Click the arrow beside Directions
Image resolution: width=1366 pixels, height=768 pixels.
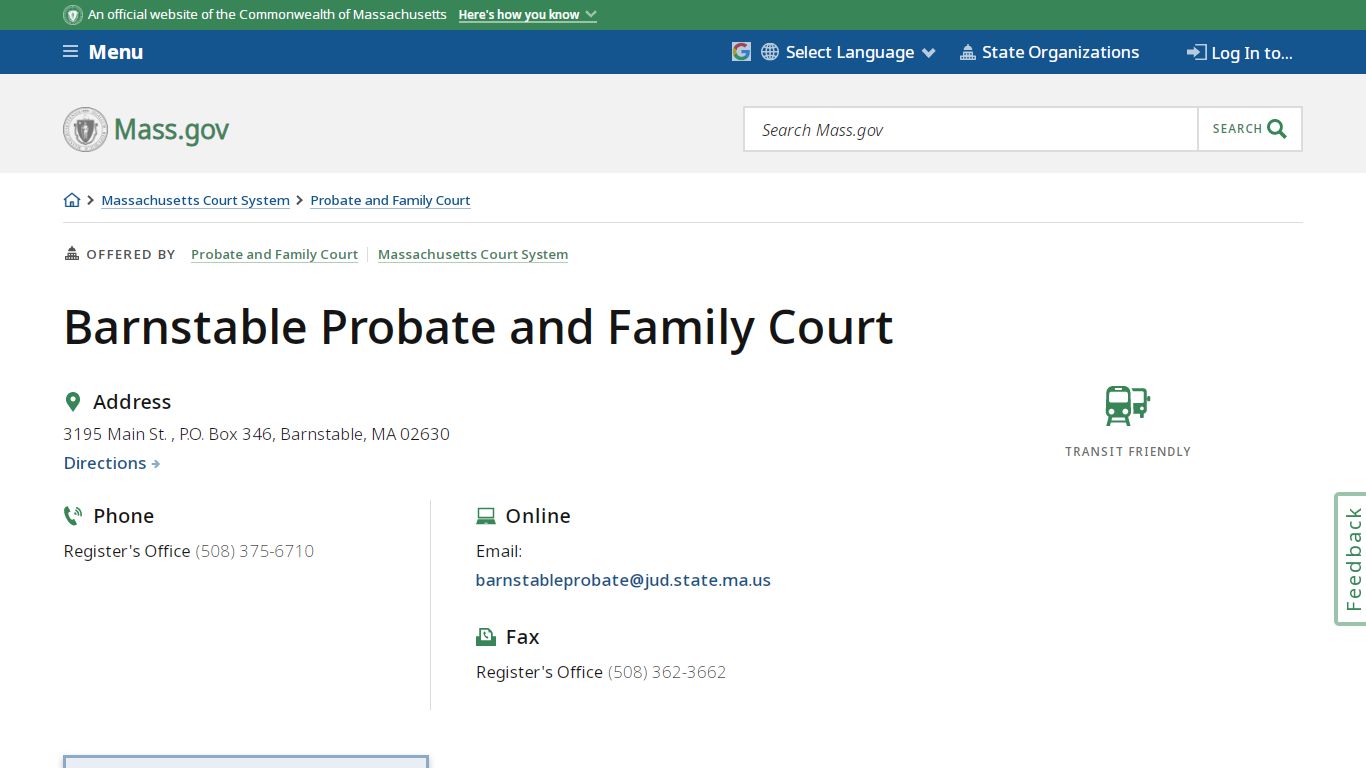pyautogui.click(x=156, y=464)
